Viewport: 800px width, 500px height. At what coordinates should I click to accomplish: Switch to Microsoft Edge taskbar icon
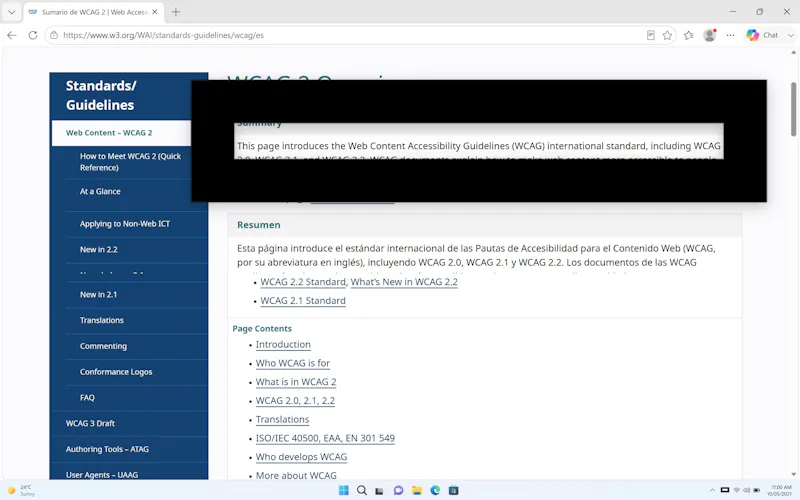[x=435, y=490]
